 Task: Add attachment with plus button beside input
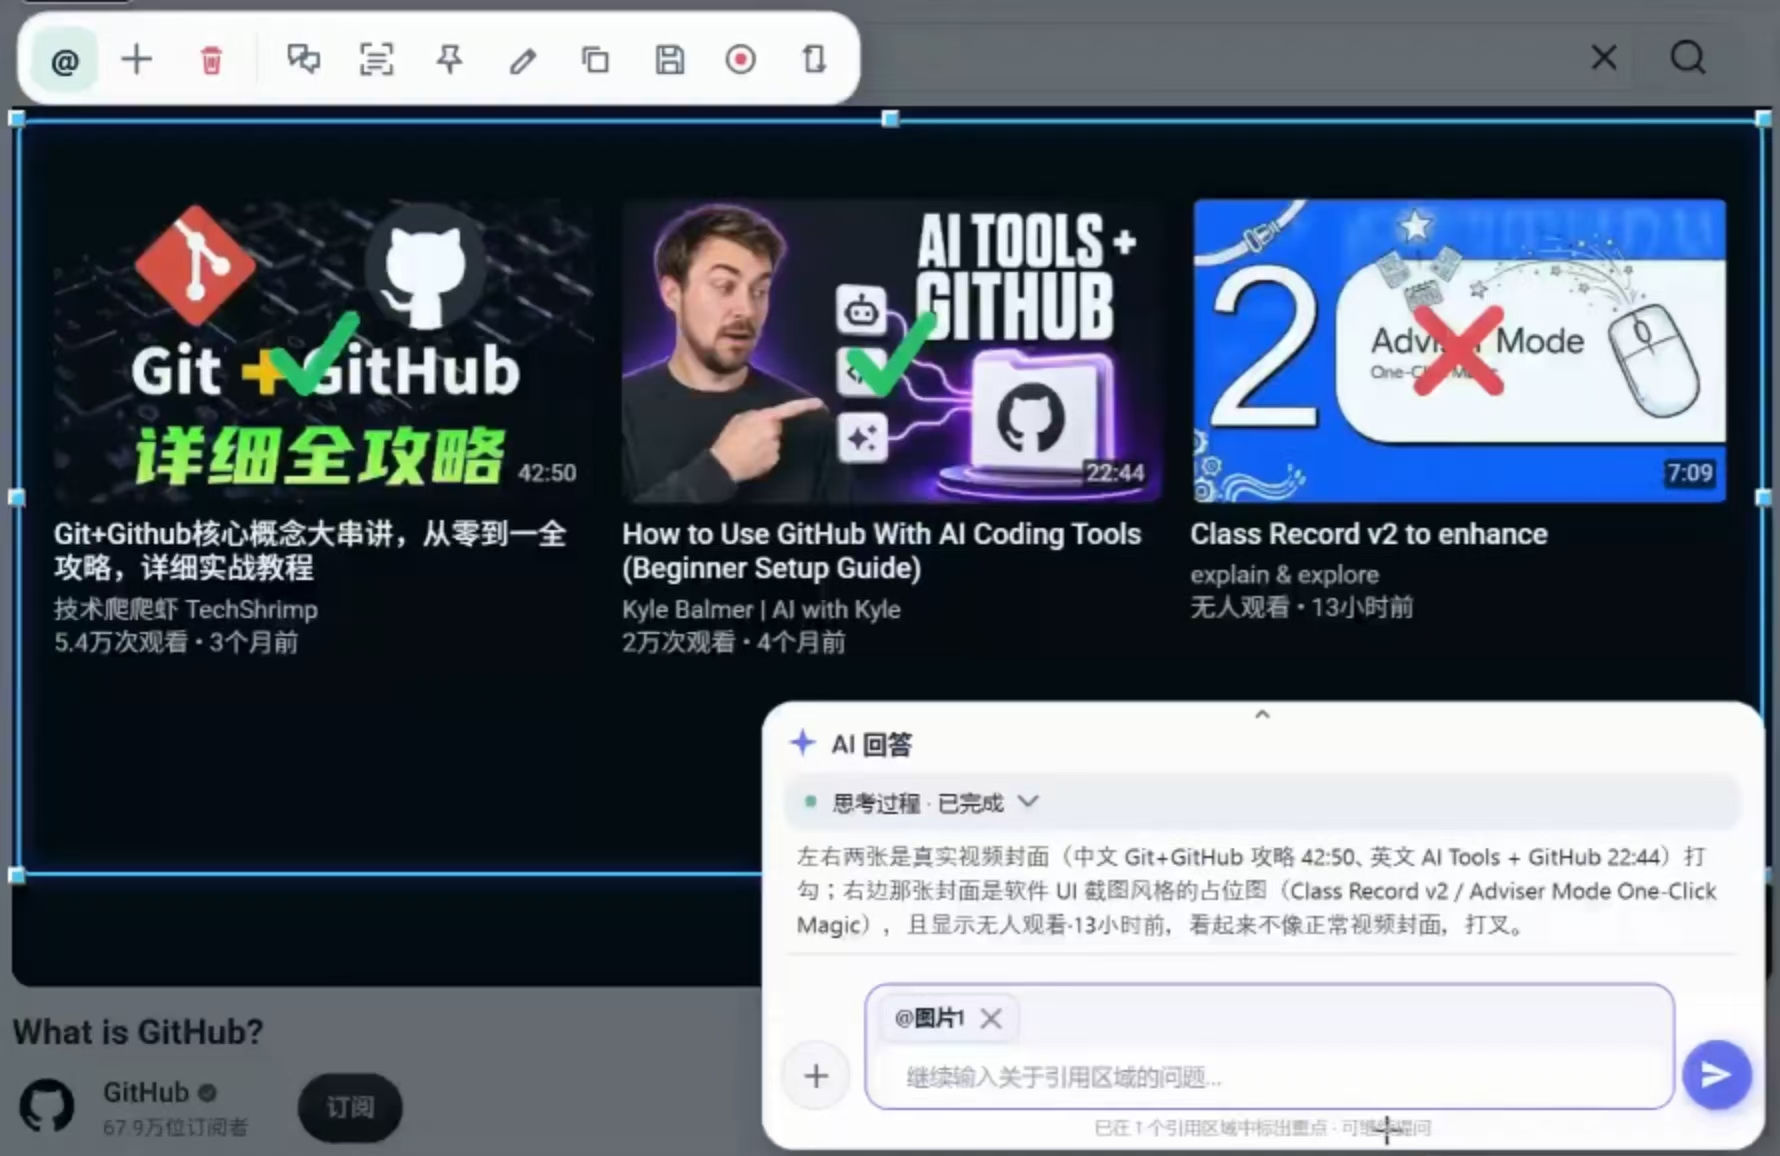pyautogui.click(x=816, y=1076)
